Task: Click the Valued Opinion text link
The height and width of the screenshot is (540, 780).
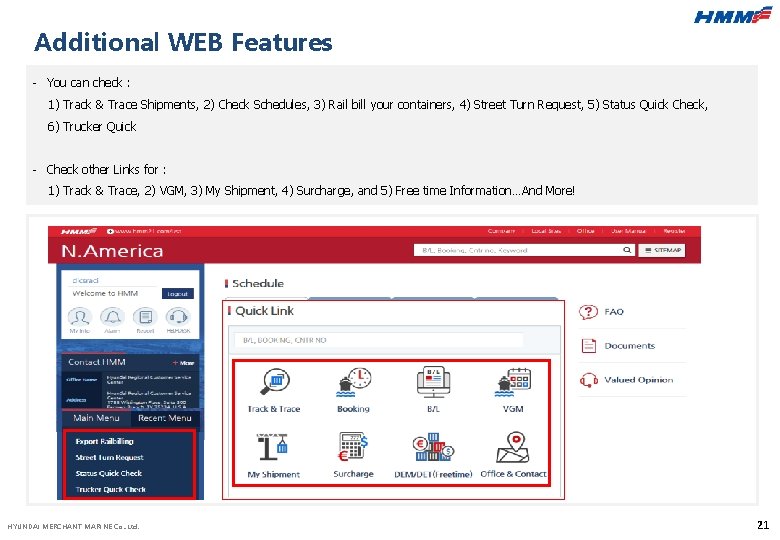Action: (639, 380)
